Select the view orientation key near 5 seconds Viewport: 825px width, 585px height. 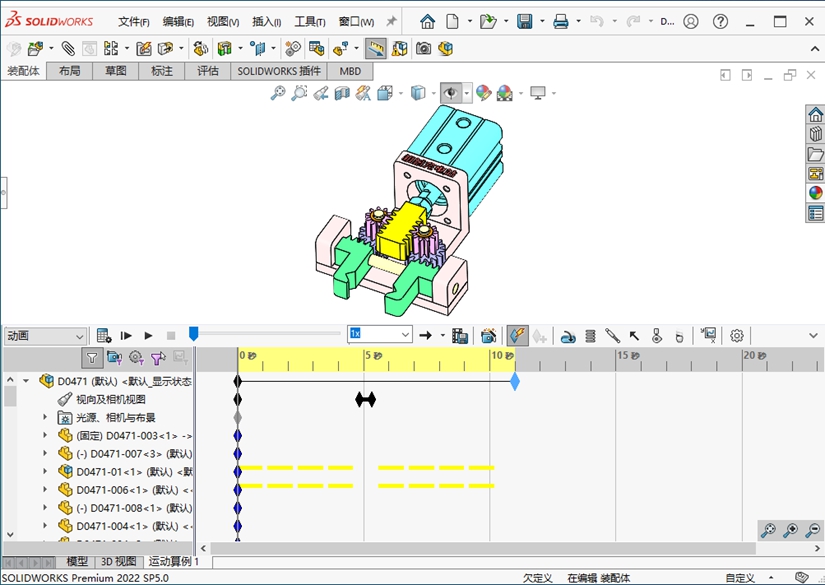click(x=365, y=400)
